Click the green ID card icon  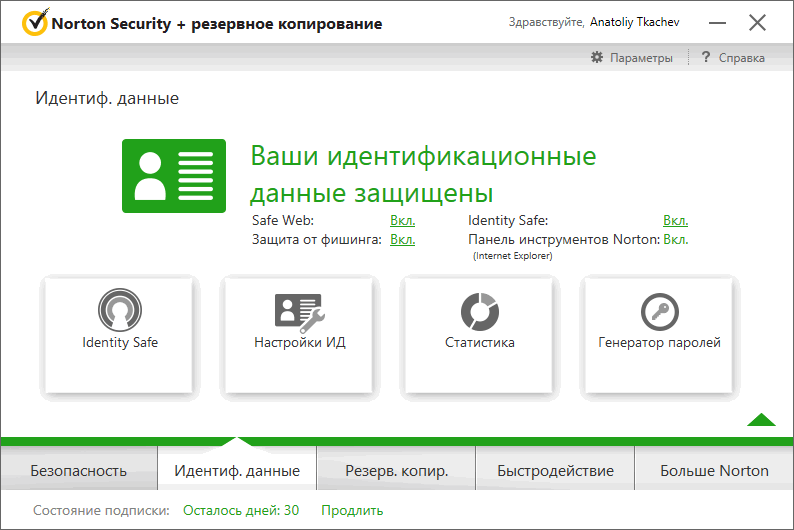(x=174, y=176)
